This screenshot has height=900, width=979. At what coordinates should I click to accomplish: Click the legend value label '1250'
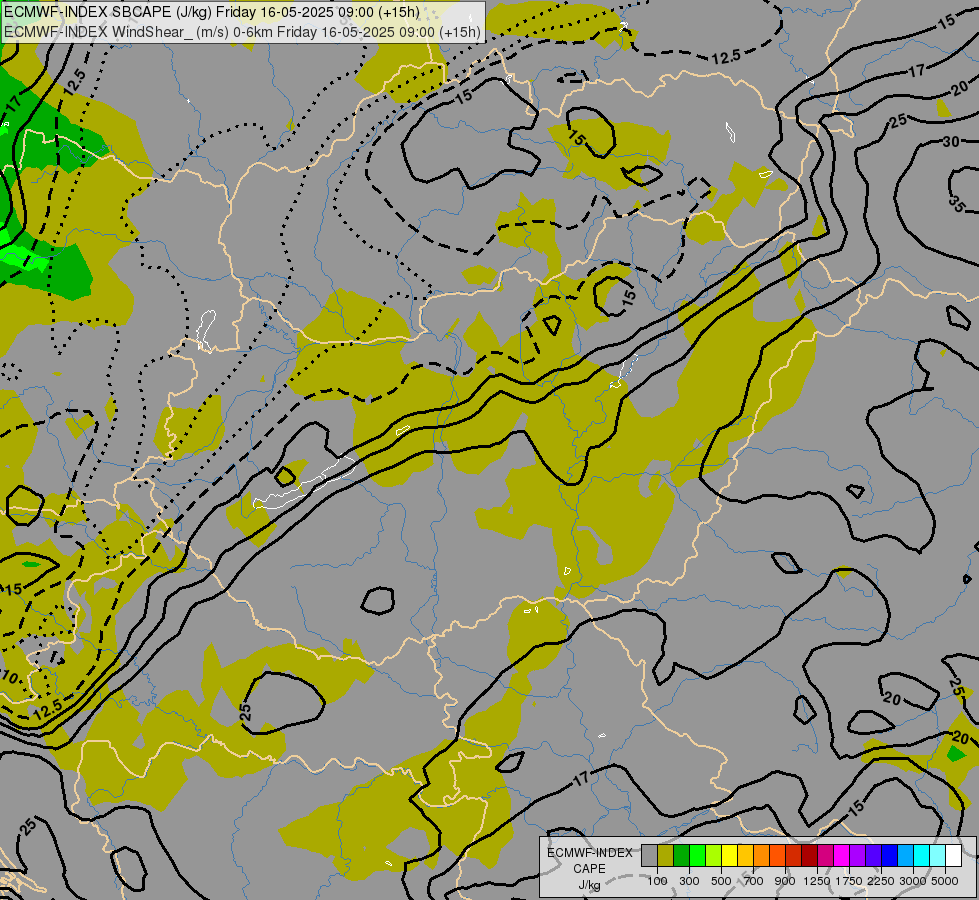pyautogui.click(x=817, y=881)
